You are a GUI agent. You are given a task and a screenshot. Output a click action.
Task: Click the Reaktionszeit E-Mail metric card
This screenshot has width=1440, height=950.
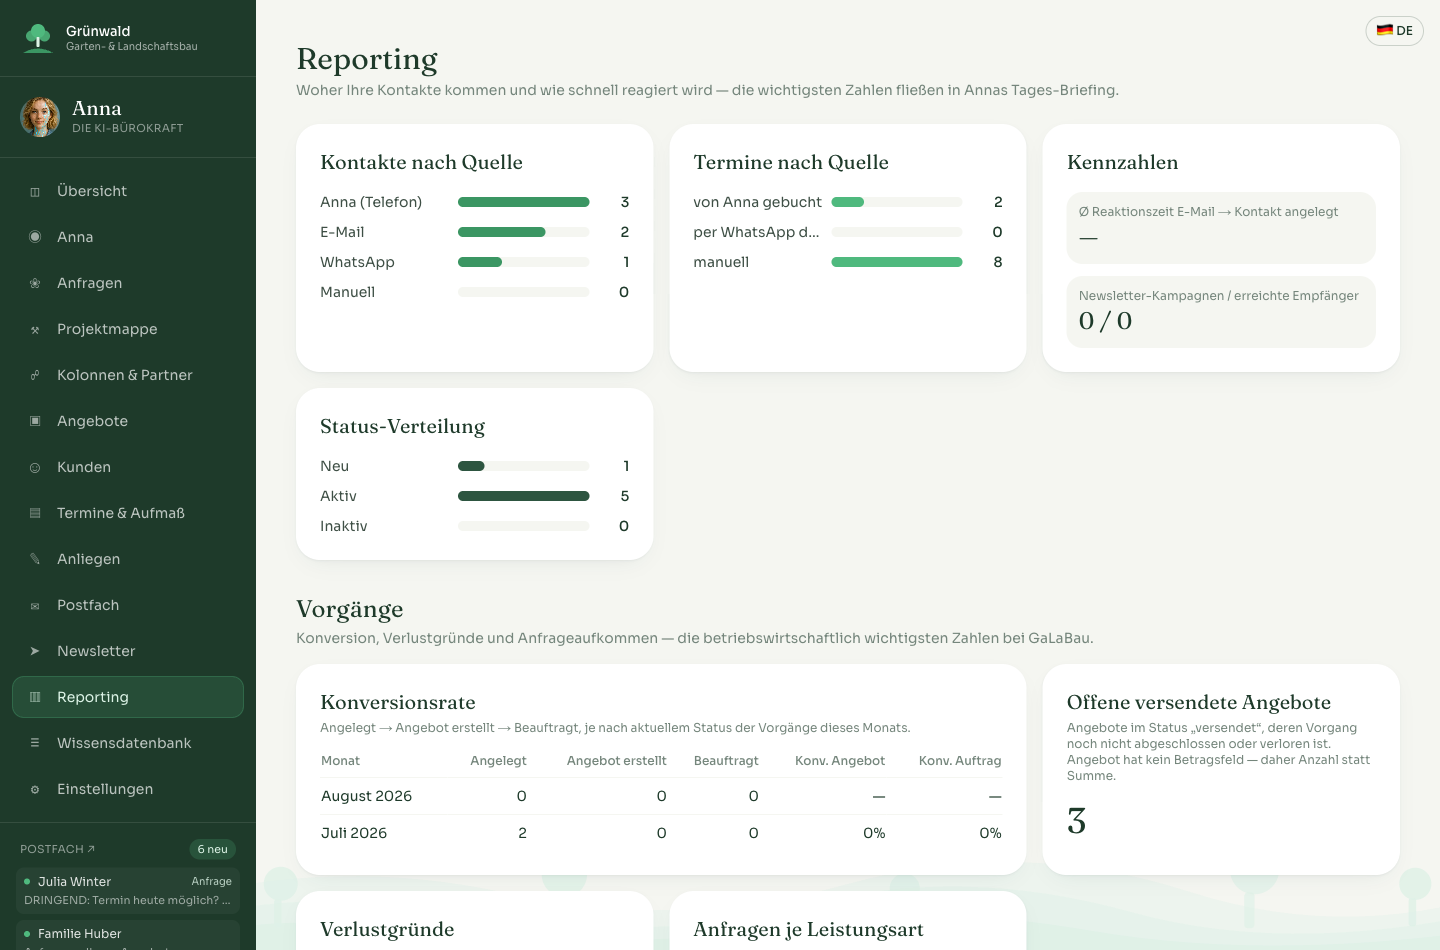click(1221, 228)
